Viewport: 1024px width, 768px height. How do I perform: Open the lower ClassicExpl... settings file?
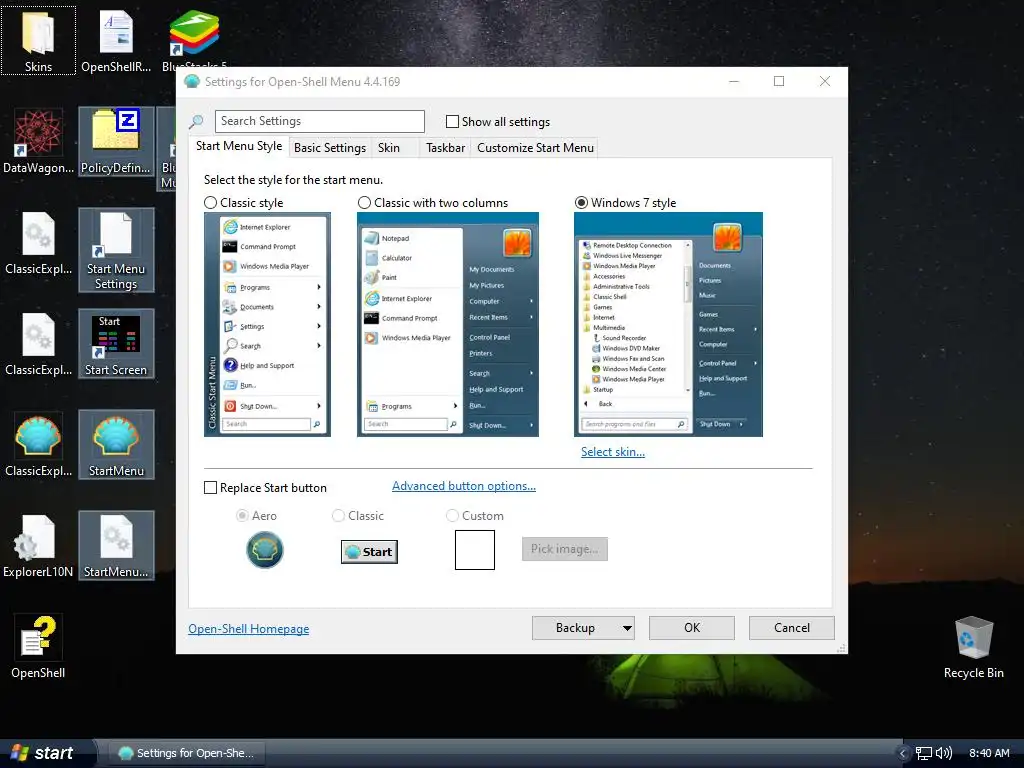(38, 344)
